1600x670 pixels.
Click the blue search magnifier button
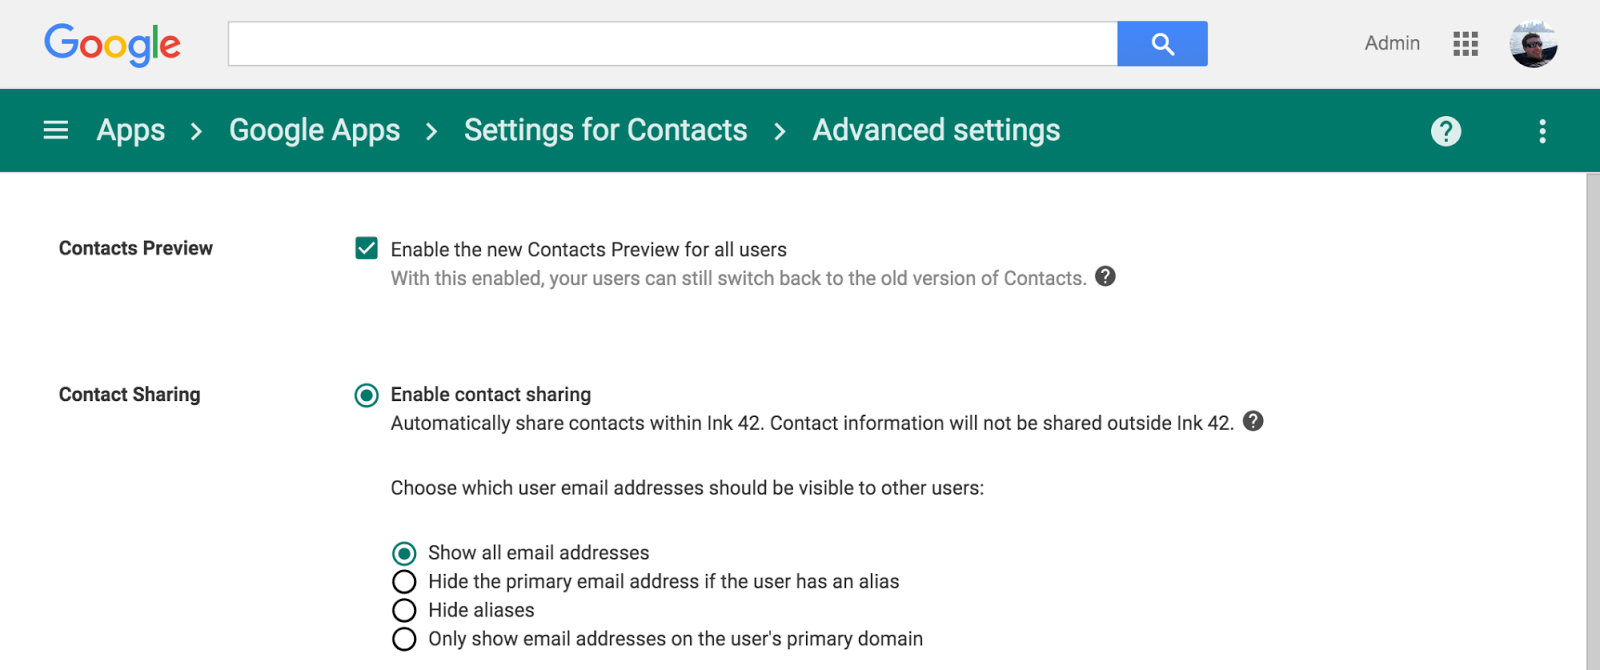(x=1162, y=44)
